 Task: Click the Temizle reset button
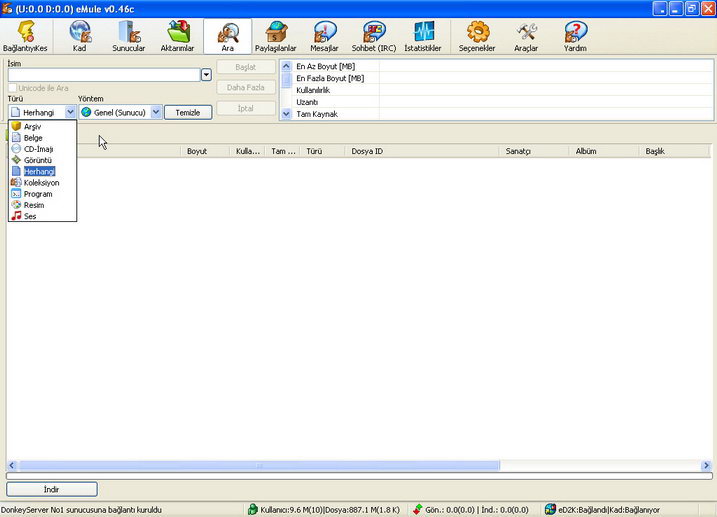[x=188, y=112]
